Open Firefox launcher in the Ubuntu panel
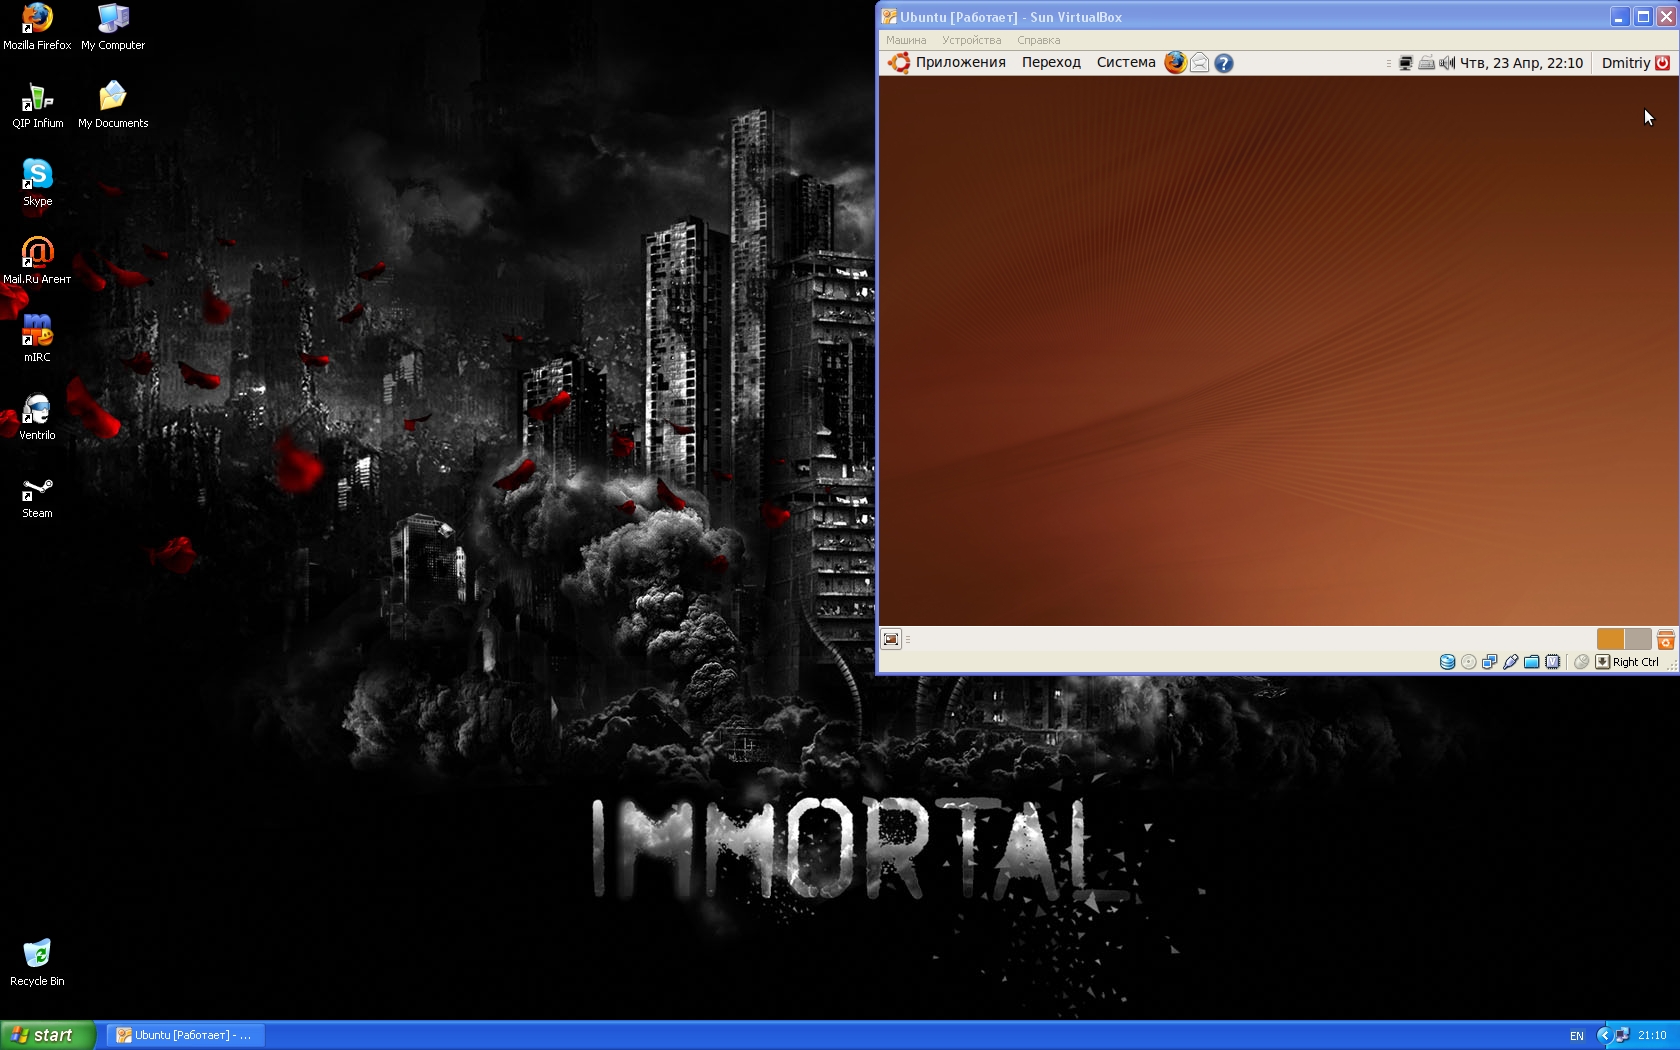 tap(1175, 62)
